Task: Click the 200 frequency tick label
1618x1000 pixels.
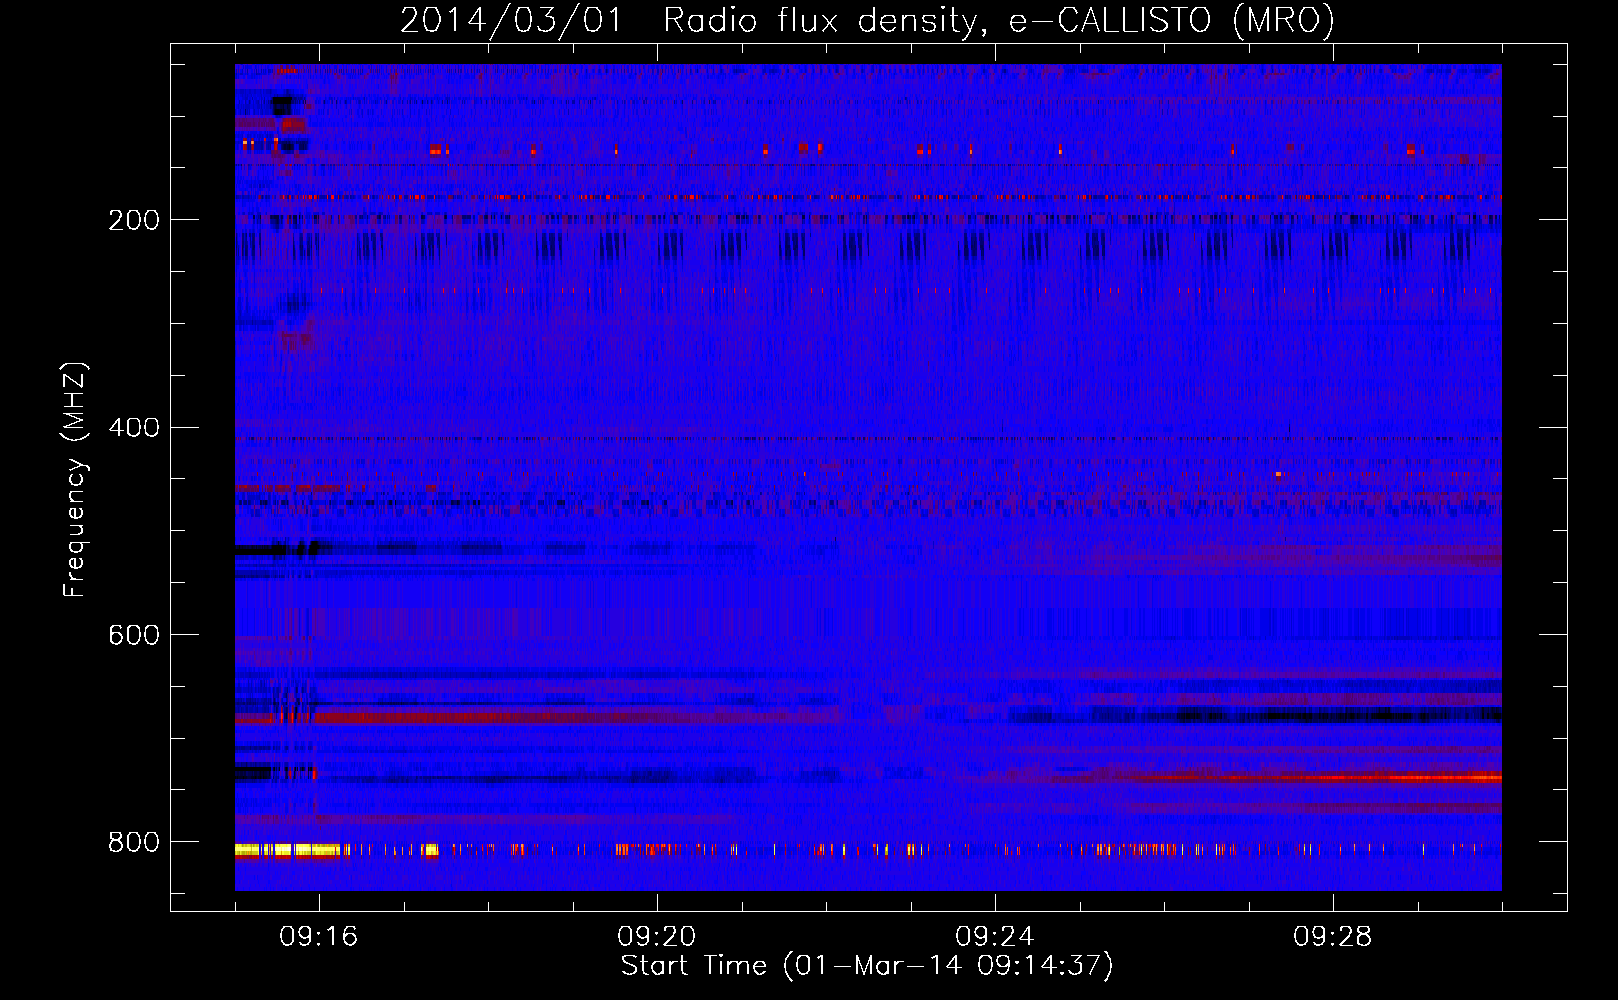Action: click(134, 220)
